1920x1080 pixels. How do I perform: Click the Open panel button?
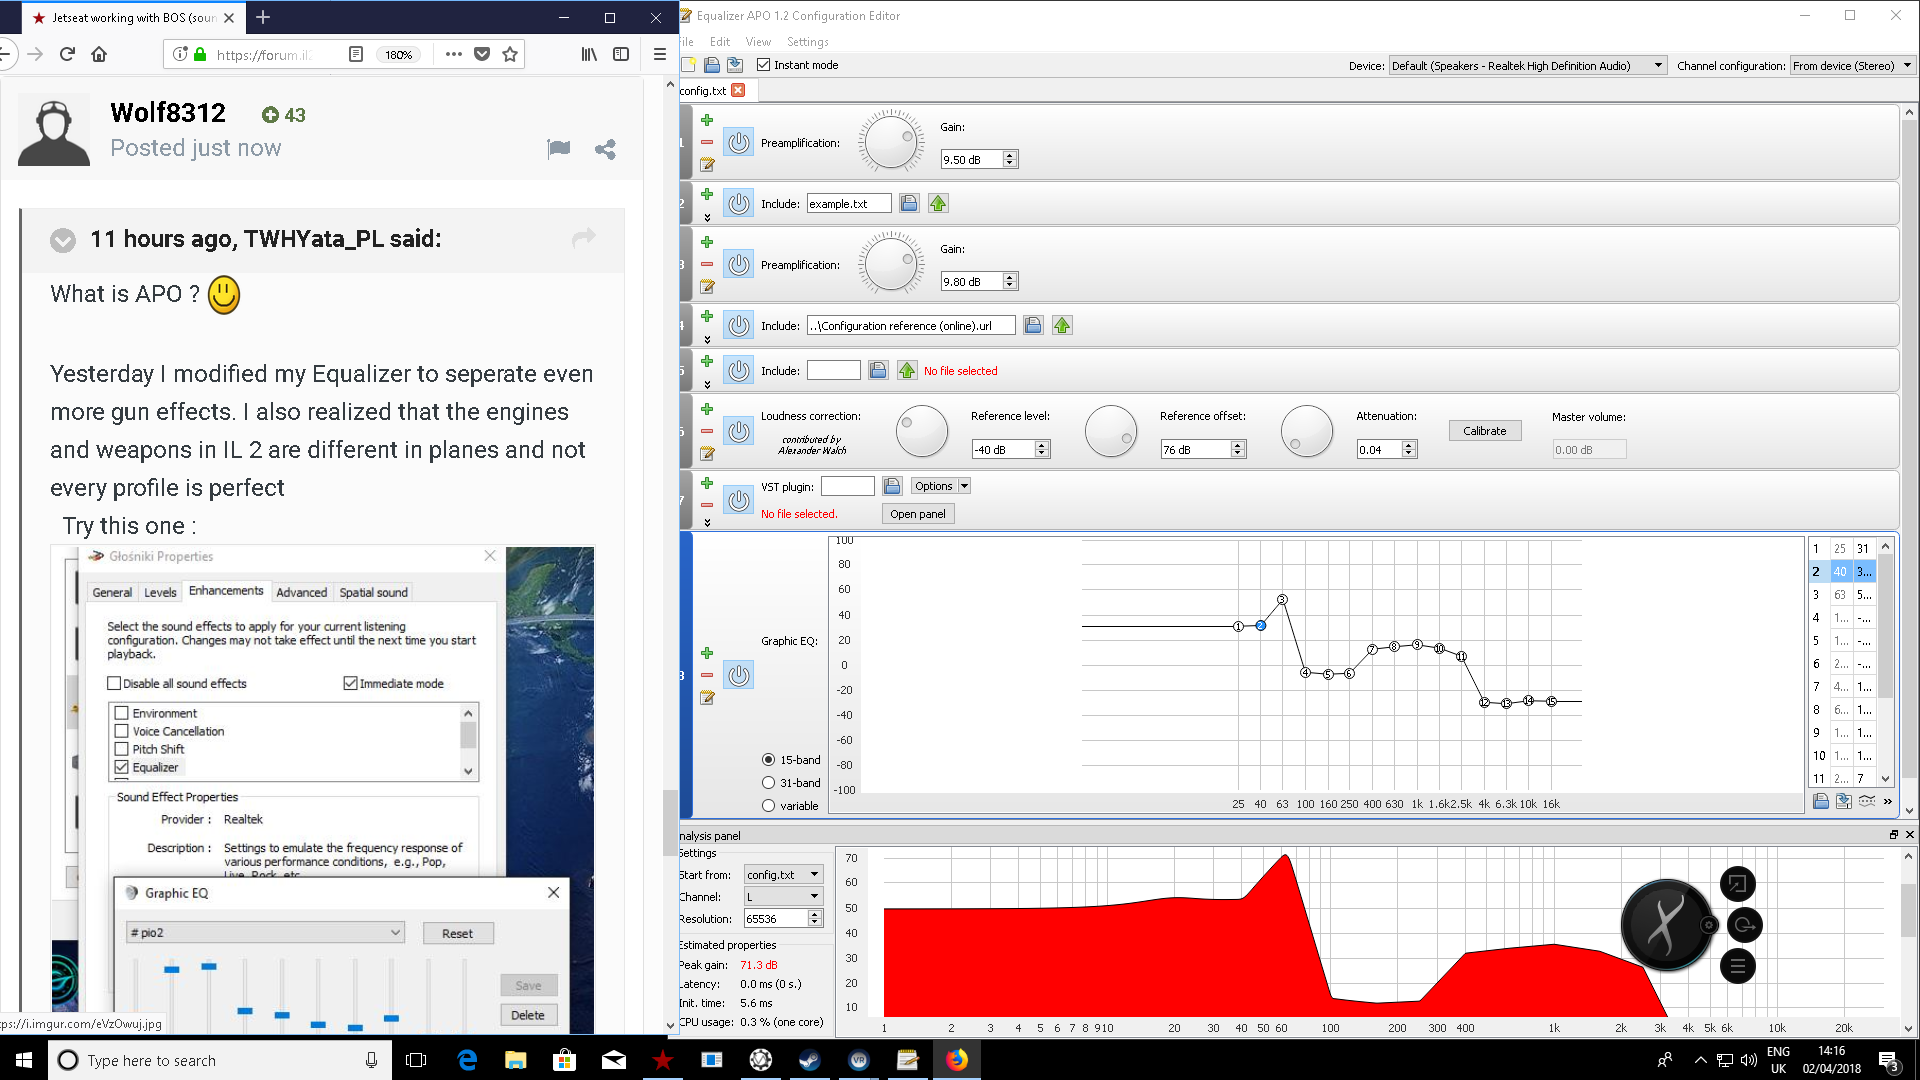[917, 514]
